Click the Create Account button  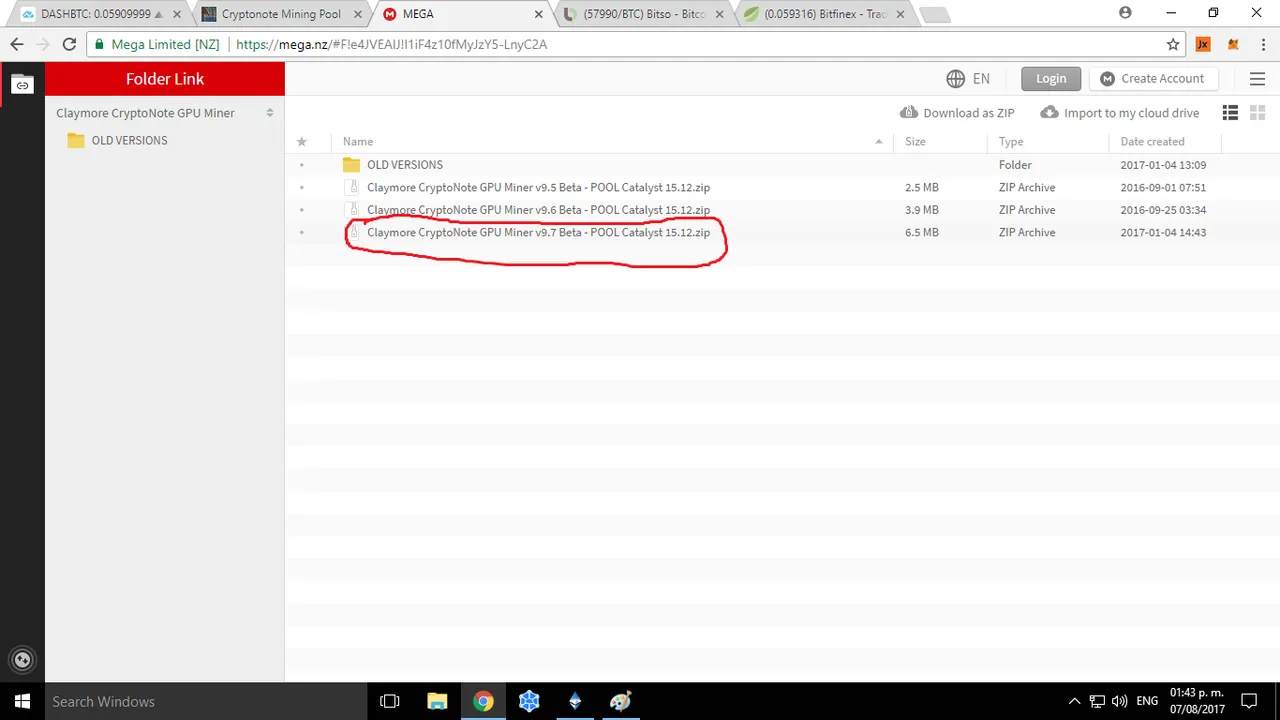click(1152, 79)
